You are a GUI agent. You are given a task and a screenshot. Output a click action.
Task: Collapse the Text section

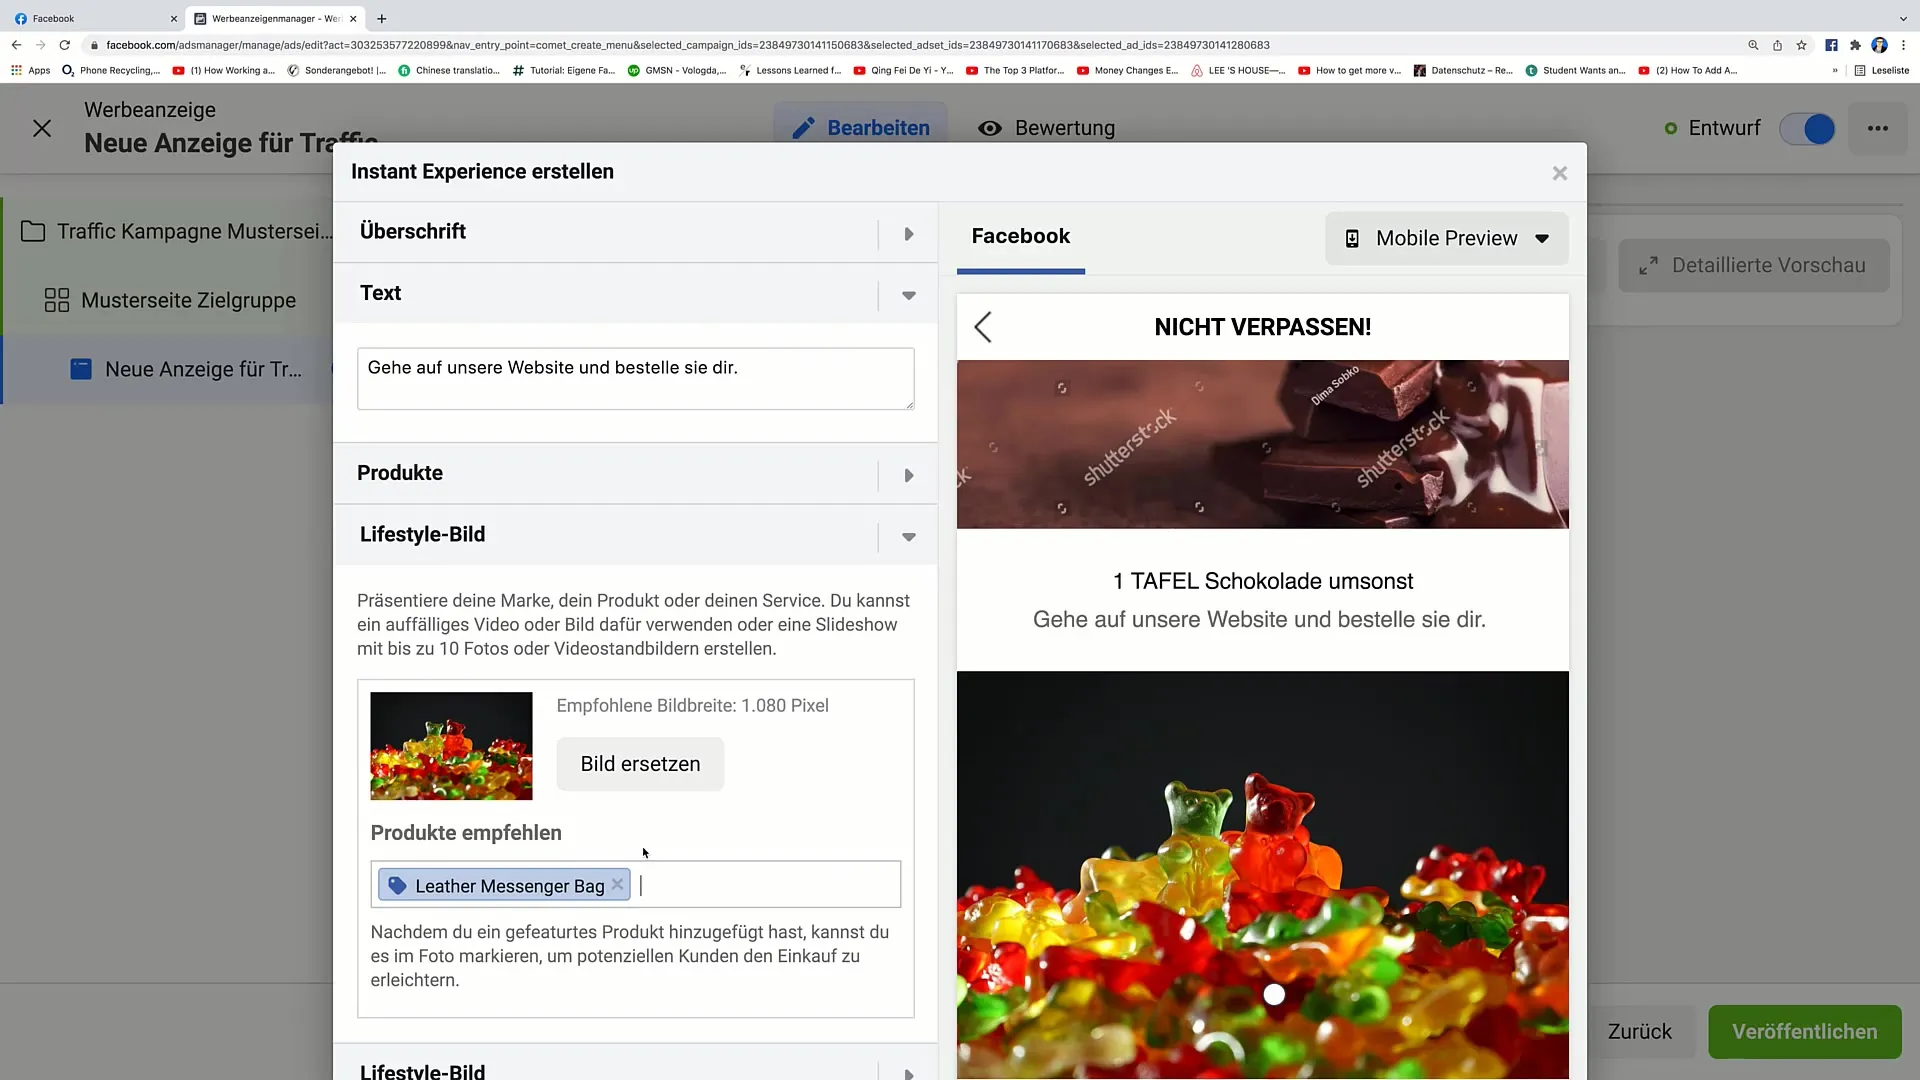(908, 295)
